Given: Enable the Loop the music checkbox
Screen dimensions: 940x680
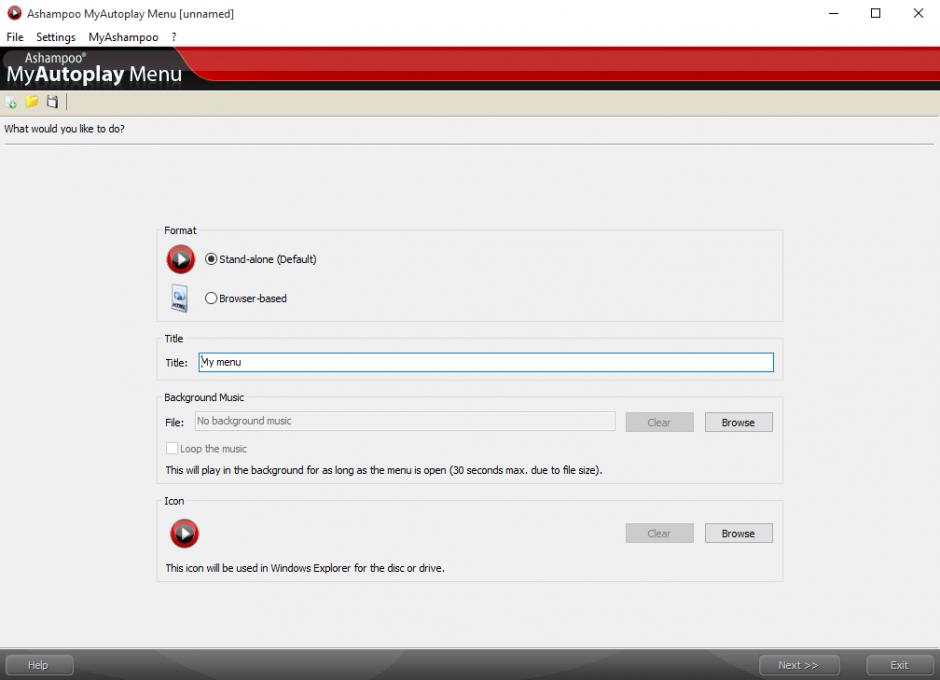Looking at the screenshot, I should (172, 449).
